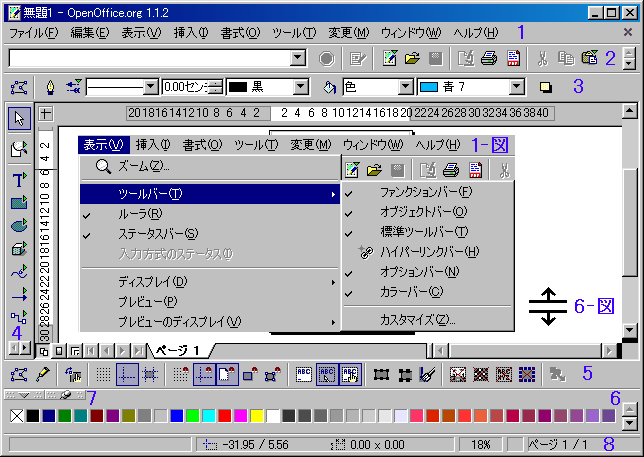Open the 青 7 fill color dropdown
The width and height of the screenshot is (644, 457).
coord(517,87)
